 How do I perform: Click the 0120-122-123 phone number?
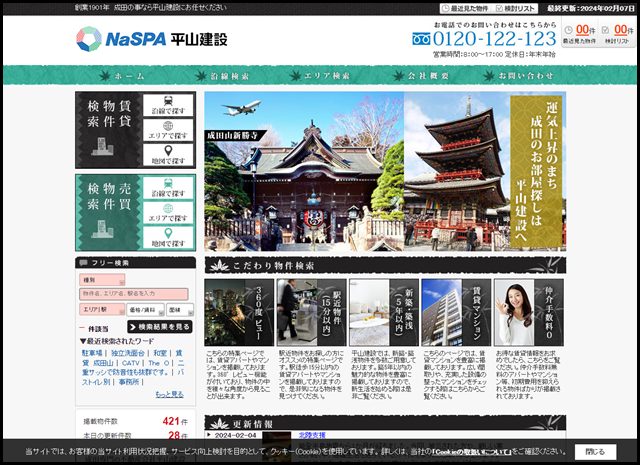point(494,39)
